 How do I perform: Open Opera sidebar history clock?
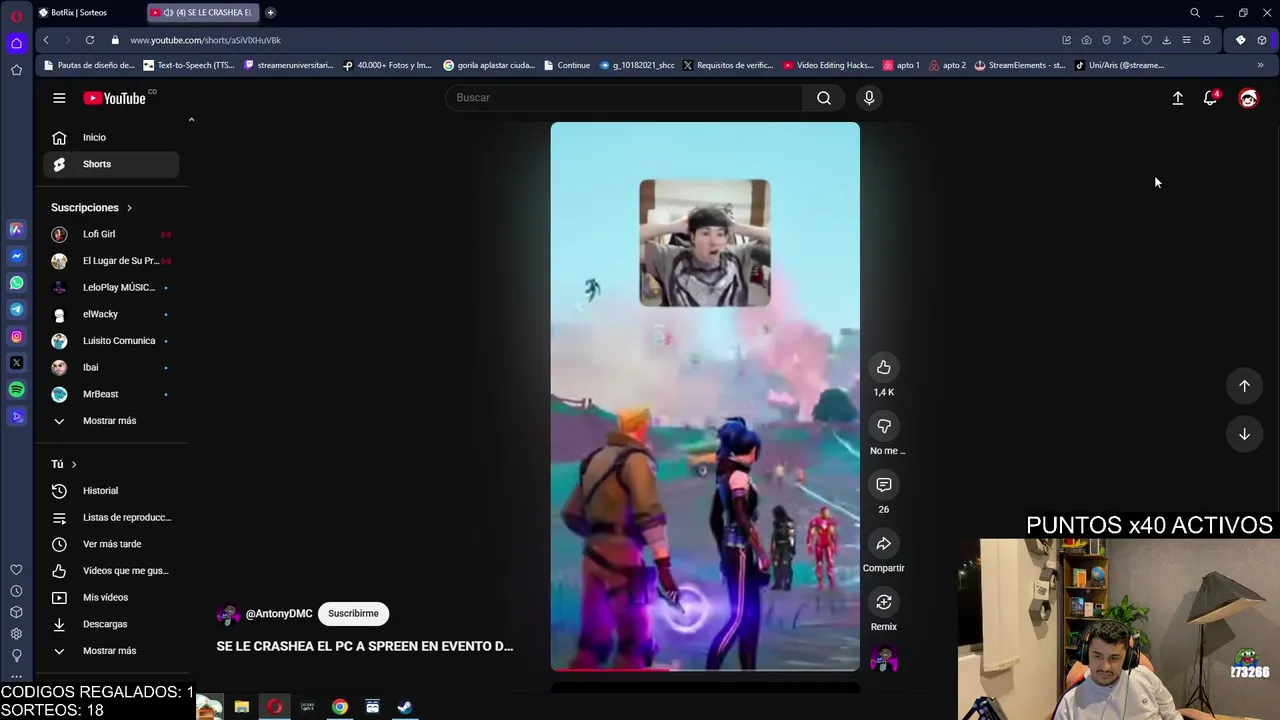point(16,591)
